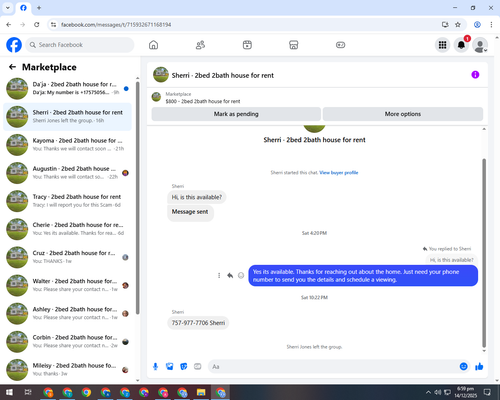This screenshot has width=500, height=400.
Task: Open the Reels video icon
Action: point(247,45)
